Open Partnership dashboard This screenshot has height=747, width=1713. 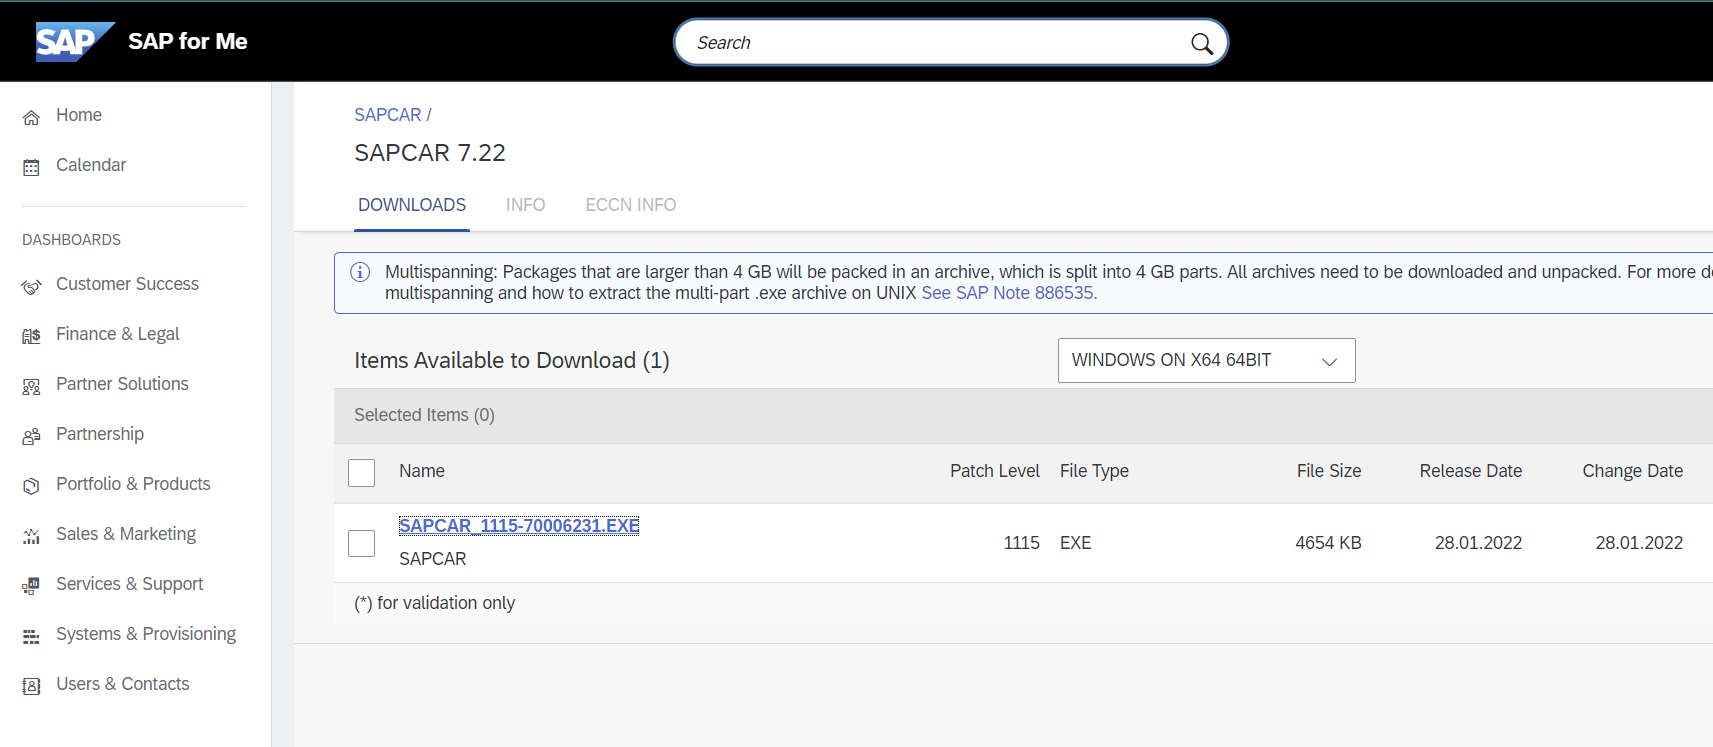tap(100, 434)
